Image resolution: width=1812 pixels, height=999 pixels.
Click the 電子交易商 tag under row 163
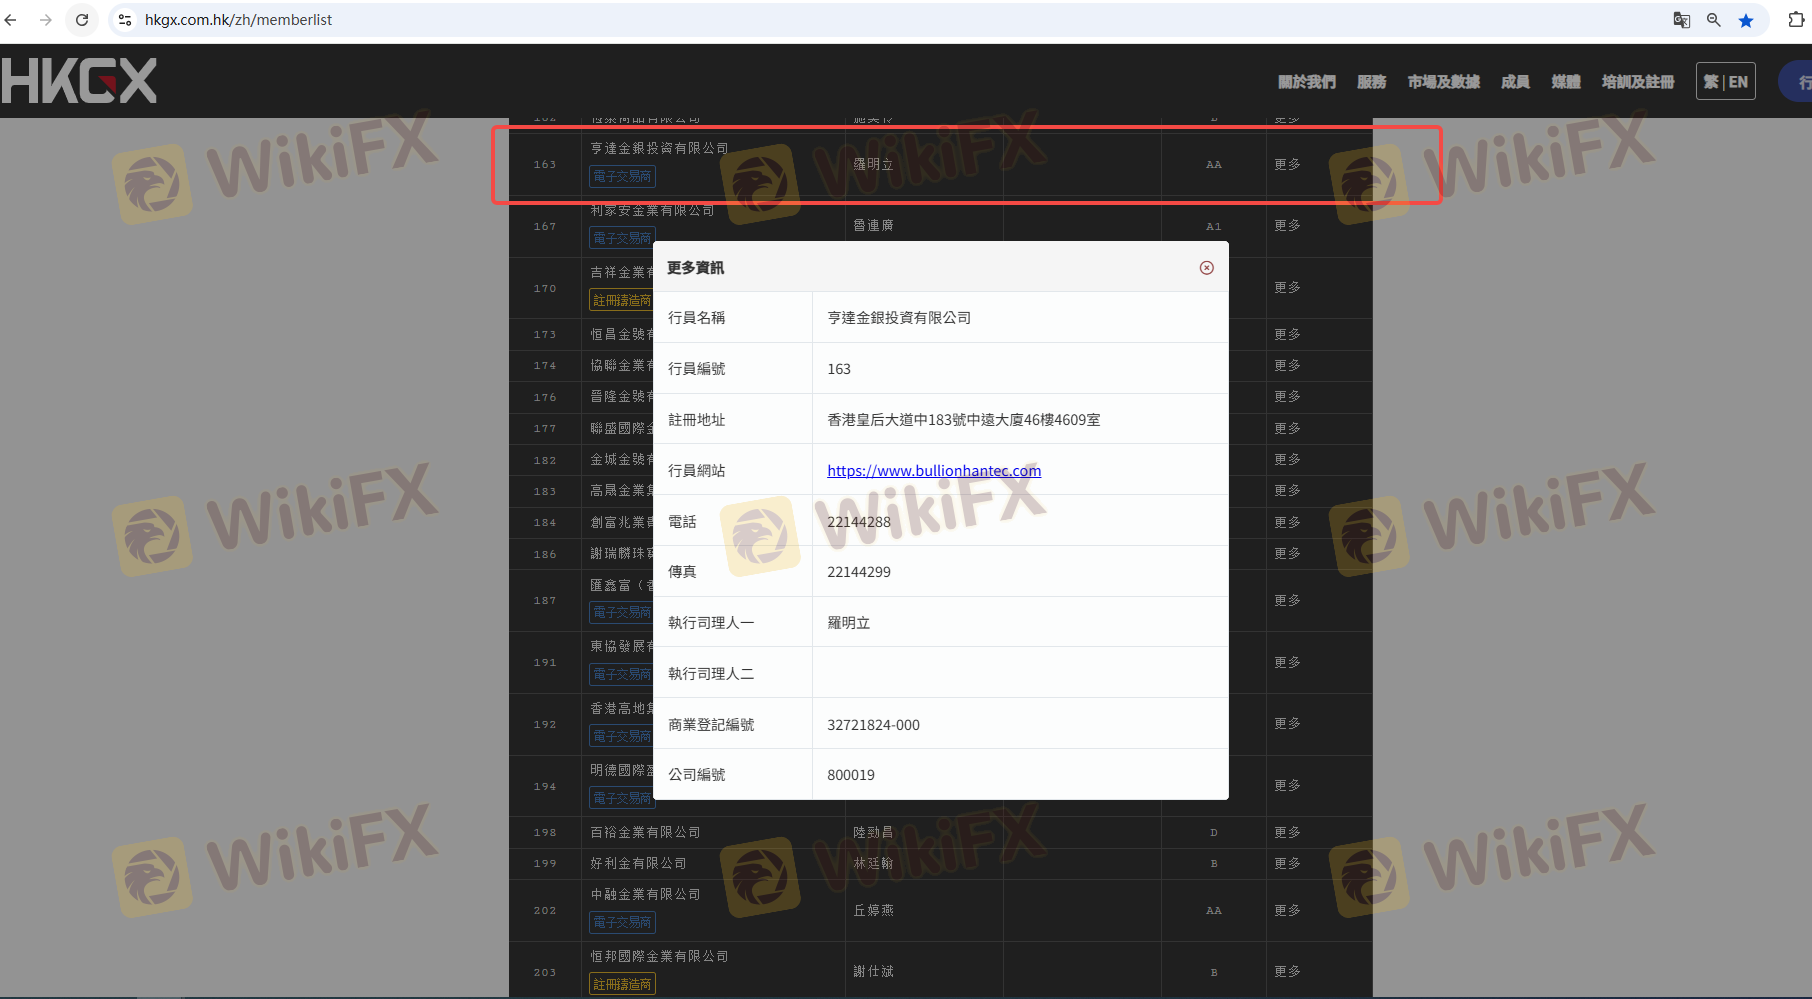(622, 176)
